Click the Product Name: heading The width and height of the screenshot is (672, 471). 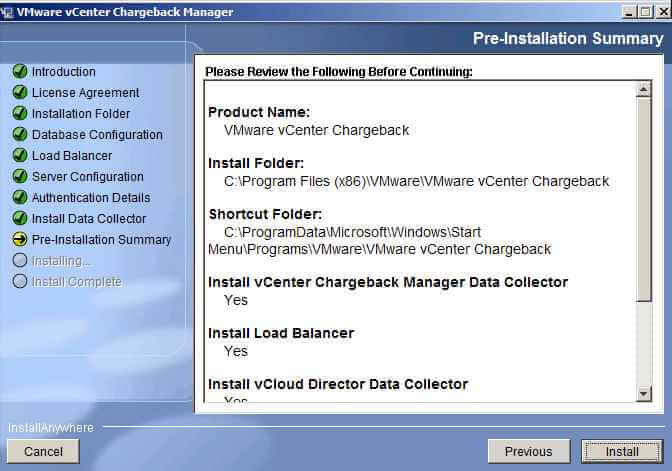pos(259,112)
